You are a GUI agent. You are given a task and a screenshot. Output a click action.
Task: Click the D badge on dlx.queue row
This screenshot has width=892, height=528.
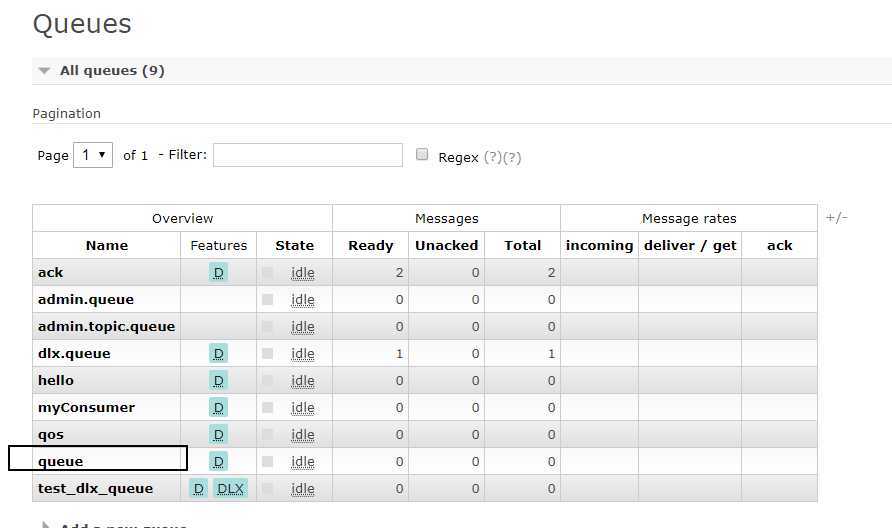[218, 353]
